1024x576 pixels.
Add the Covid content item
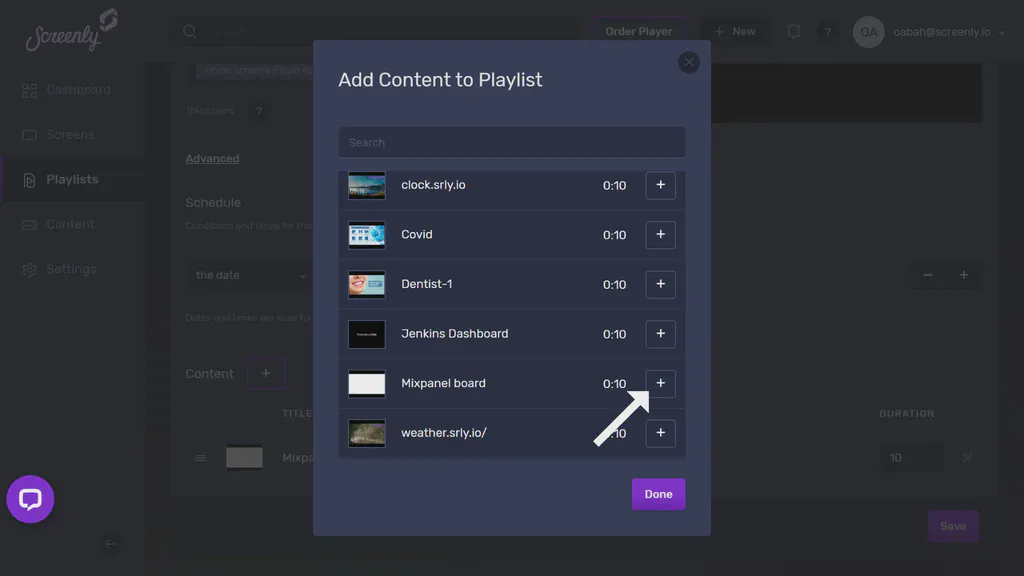click(660, 235)
